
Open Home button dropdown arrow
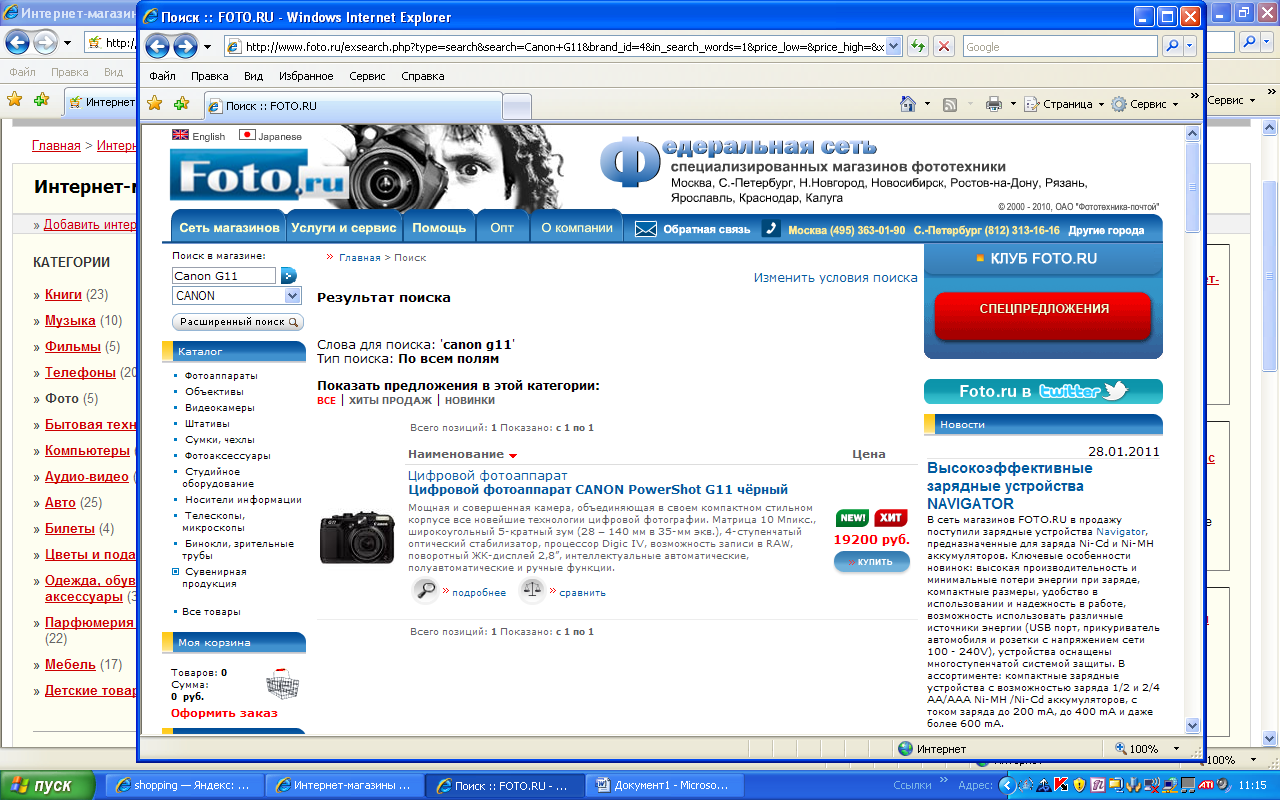pos(927,104)
